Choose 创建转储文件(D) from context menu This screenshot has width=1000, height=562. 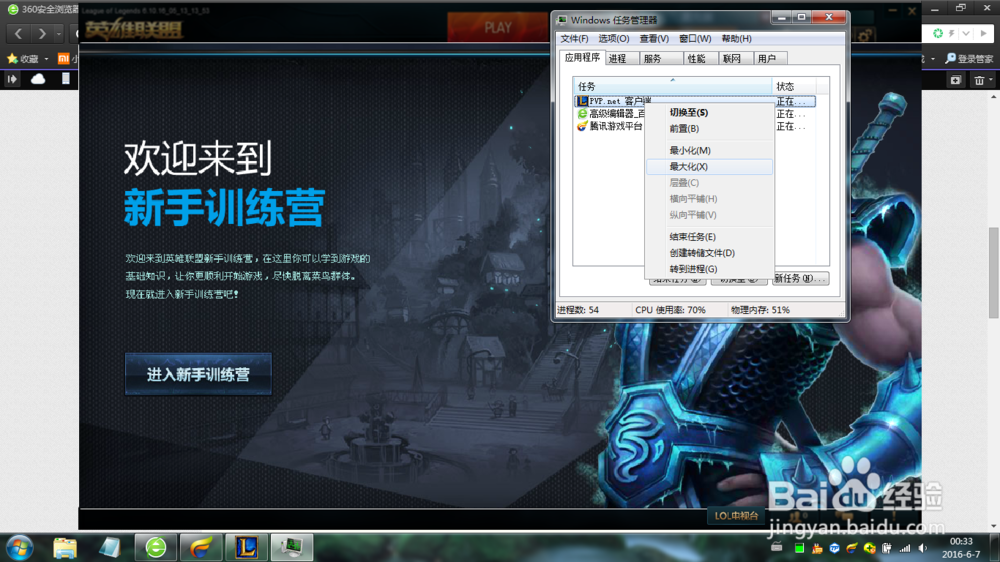point(709,253)
